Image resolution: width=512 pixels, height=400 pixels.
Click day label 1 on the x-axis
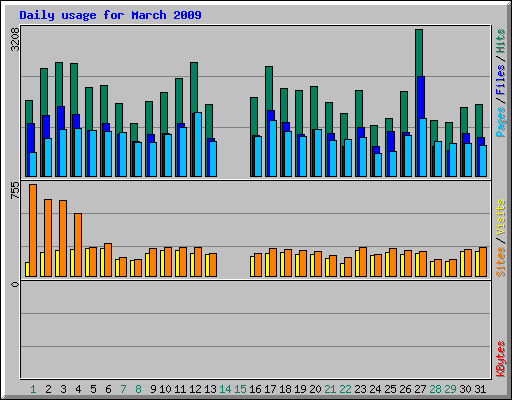(x=33, y=389)
